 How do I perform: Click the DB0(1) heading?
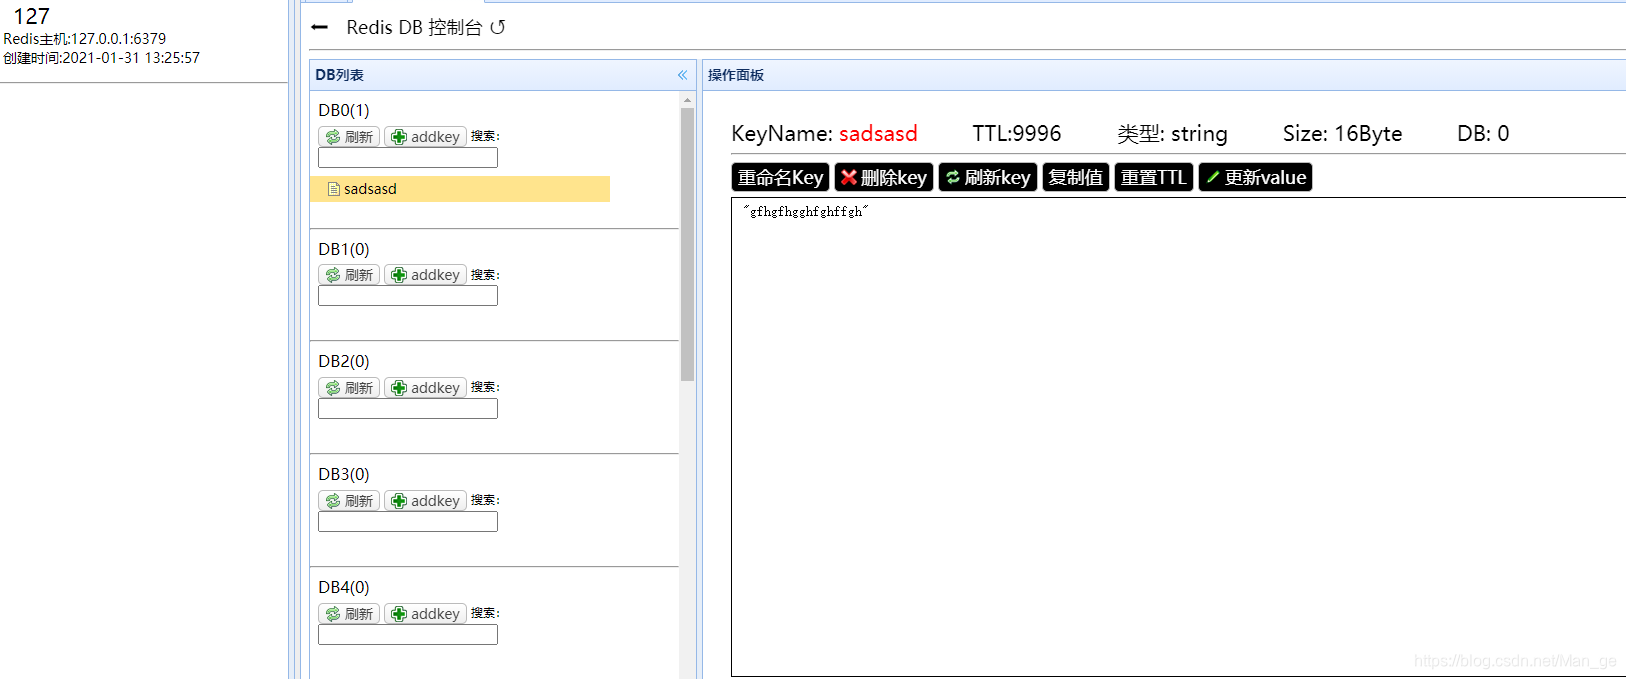(344, 110)
